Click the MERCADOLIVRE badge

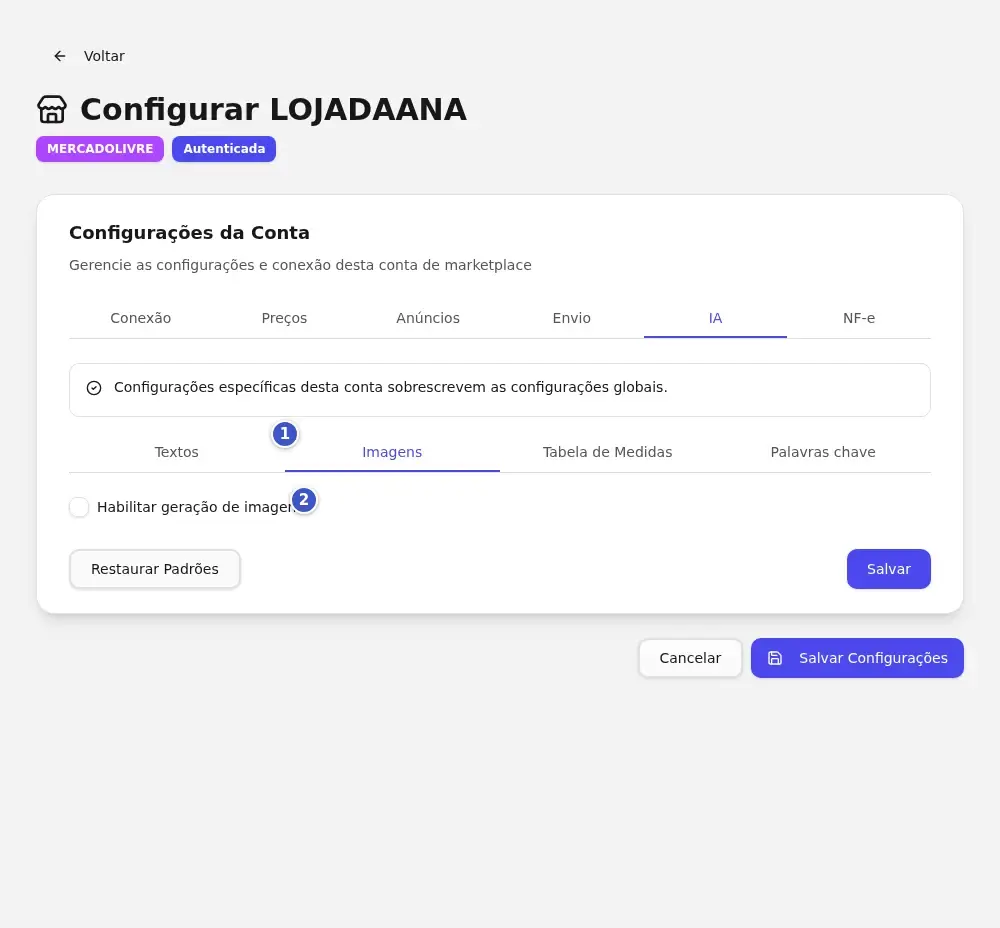[x=100, y=149]
